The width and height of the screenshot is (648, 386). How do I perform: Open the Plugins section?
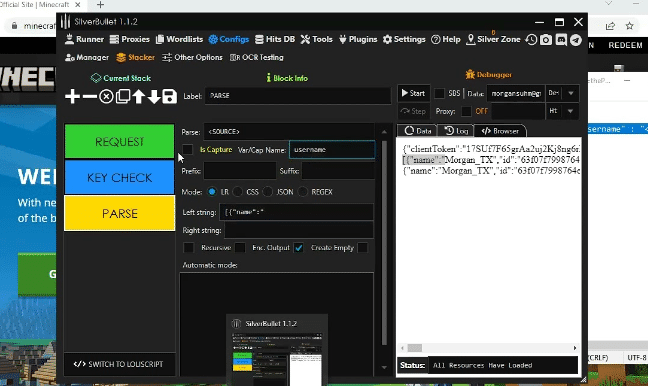tap(358, 39)
